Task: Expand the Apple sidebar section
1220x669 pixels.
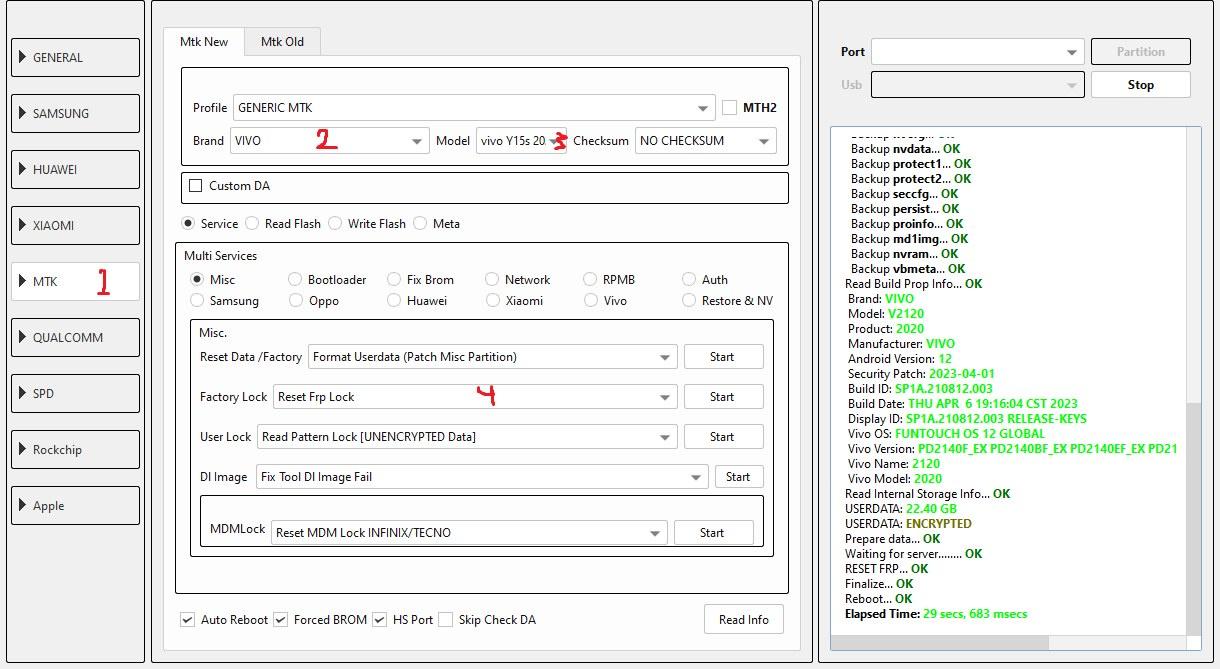Action: click(76, 505)
